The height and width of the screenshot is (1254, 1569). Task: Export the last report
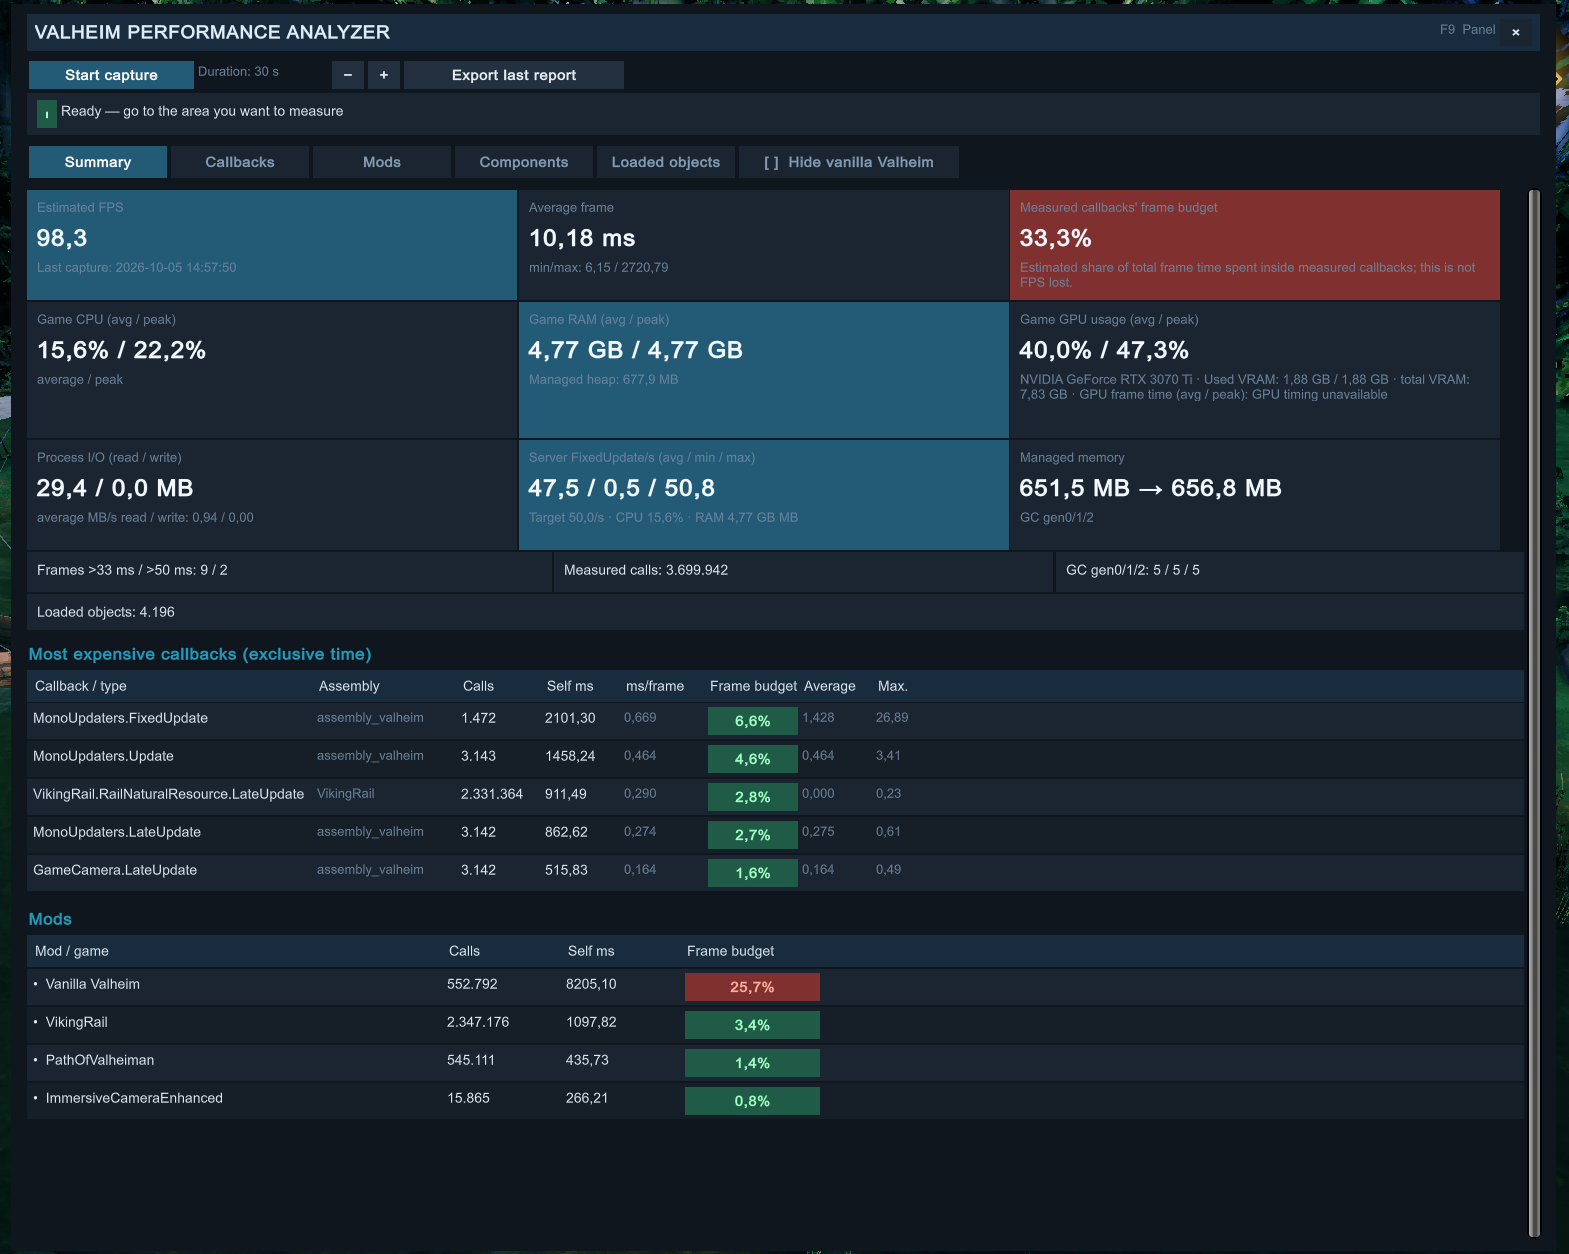click(x=514, y=75)
